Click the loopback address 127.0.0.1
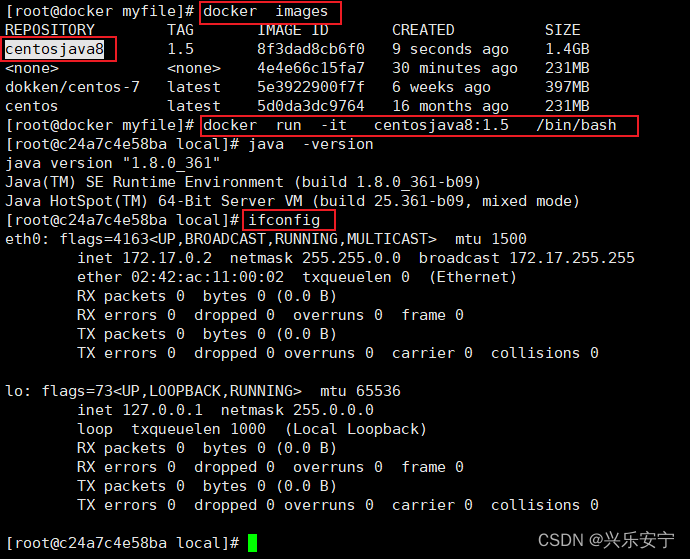Screen dimensions: 690x559 [x=162, y=410]
